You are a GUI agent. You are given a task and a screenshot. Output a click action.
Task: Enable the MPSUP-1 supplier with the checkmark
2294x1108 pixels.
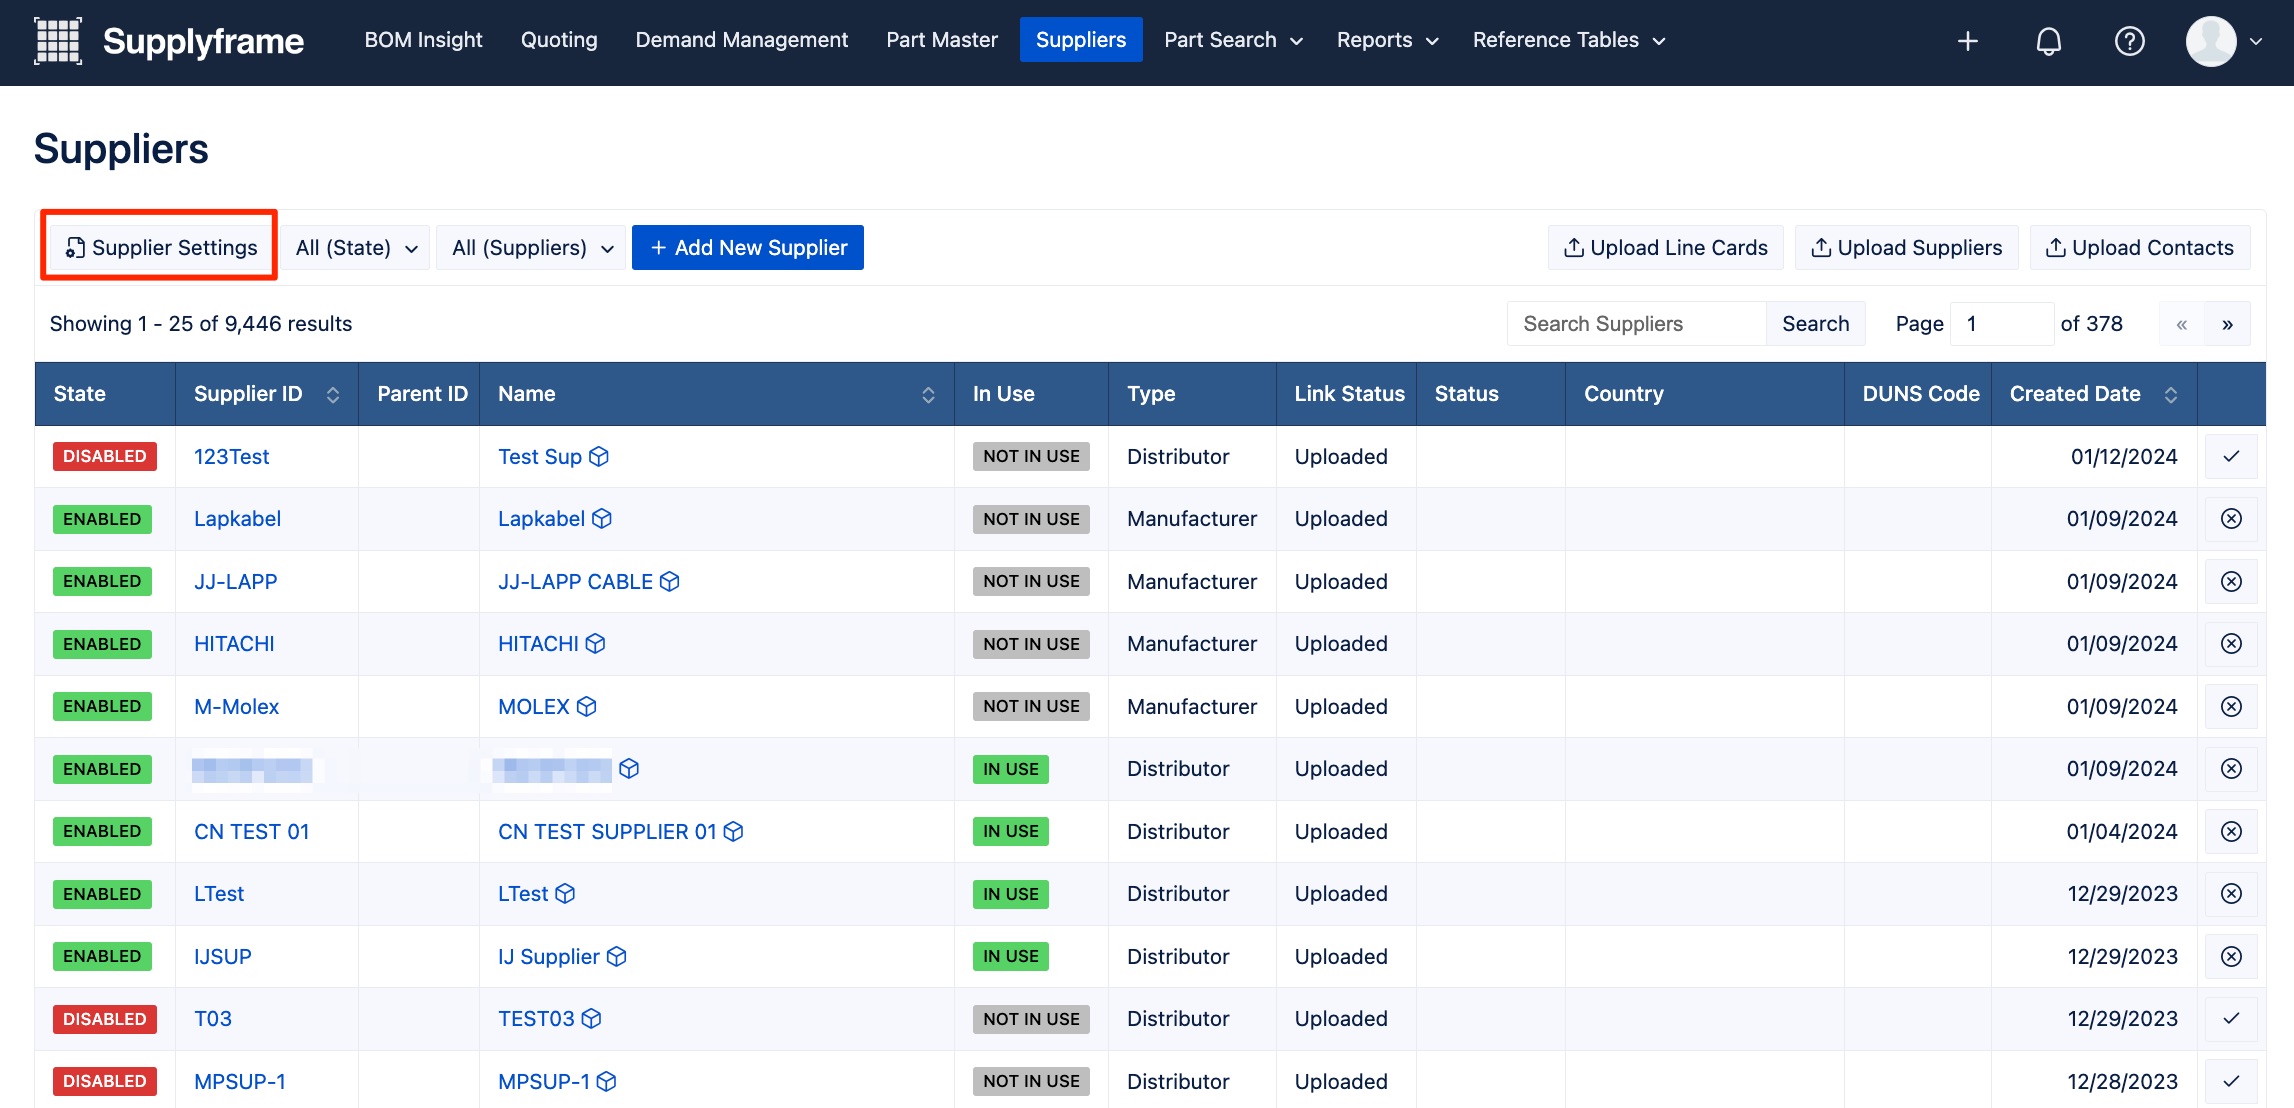pyautogui.click(x=2231, y=1081)
